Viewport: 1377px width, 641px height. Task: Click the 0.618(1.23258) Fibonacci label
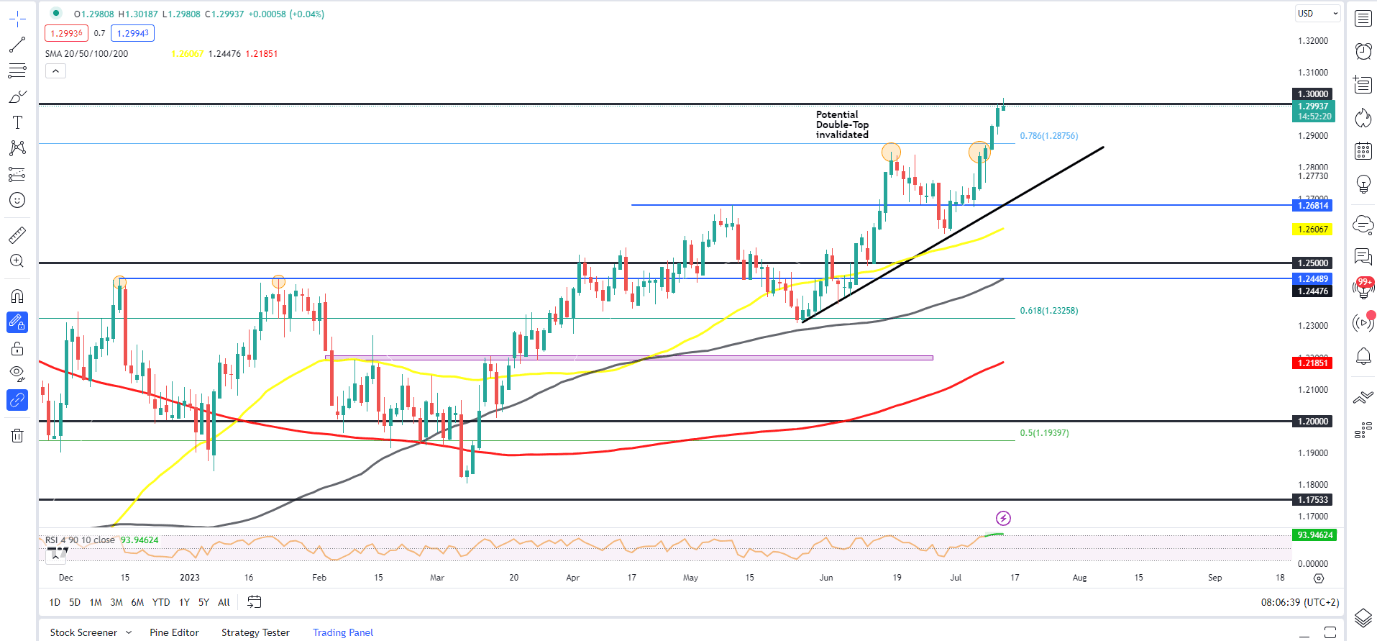(x=1049, y=311)
